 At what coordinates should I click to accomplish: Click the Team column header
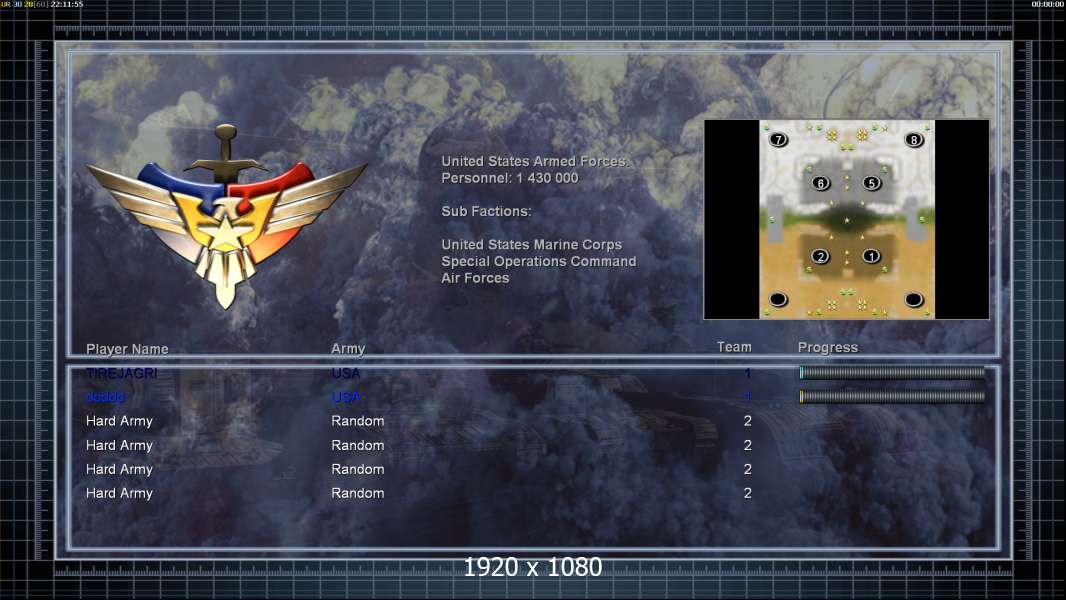point(734,347)
